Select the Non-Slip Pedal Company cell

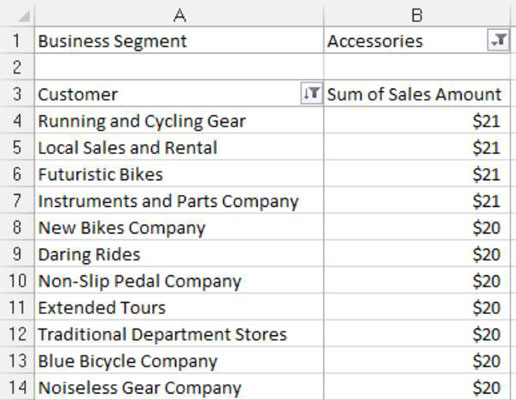179,281
